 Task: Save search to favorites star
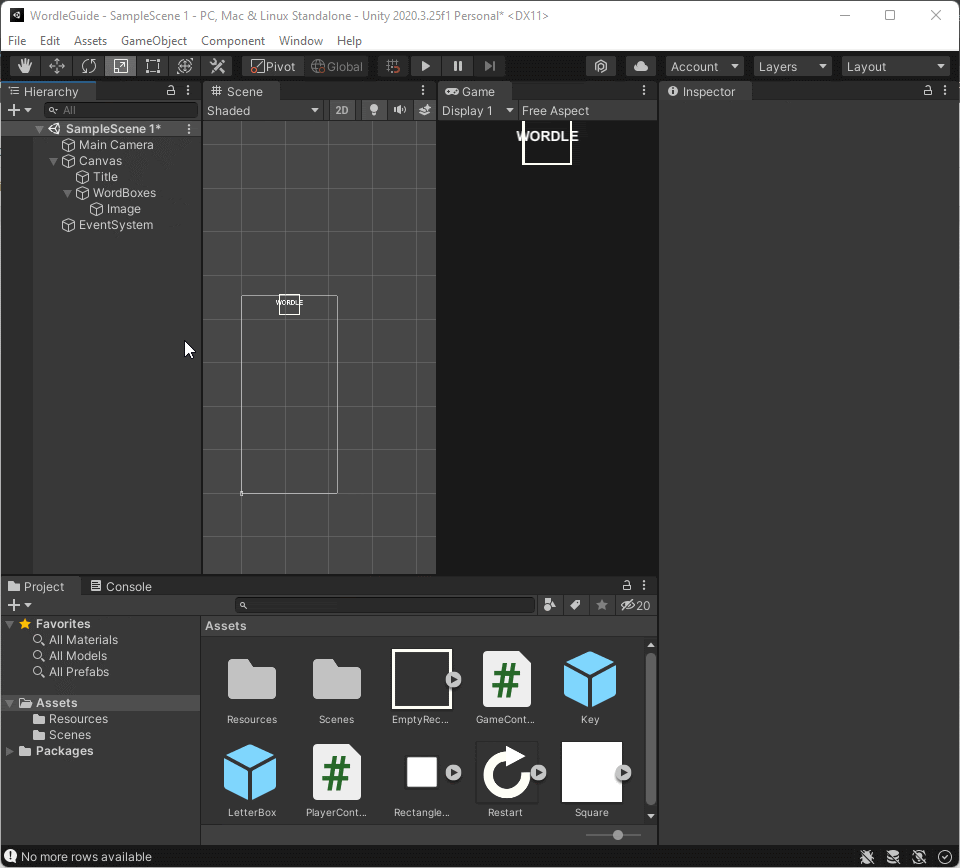[602, 605]
